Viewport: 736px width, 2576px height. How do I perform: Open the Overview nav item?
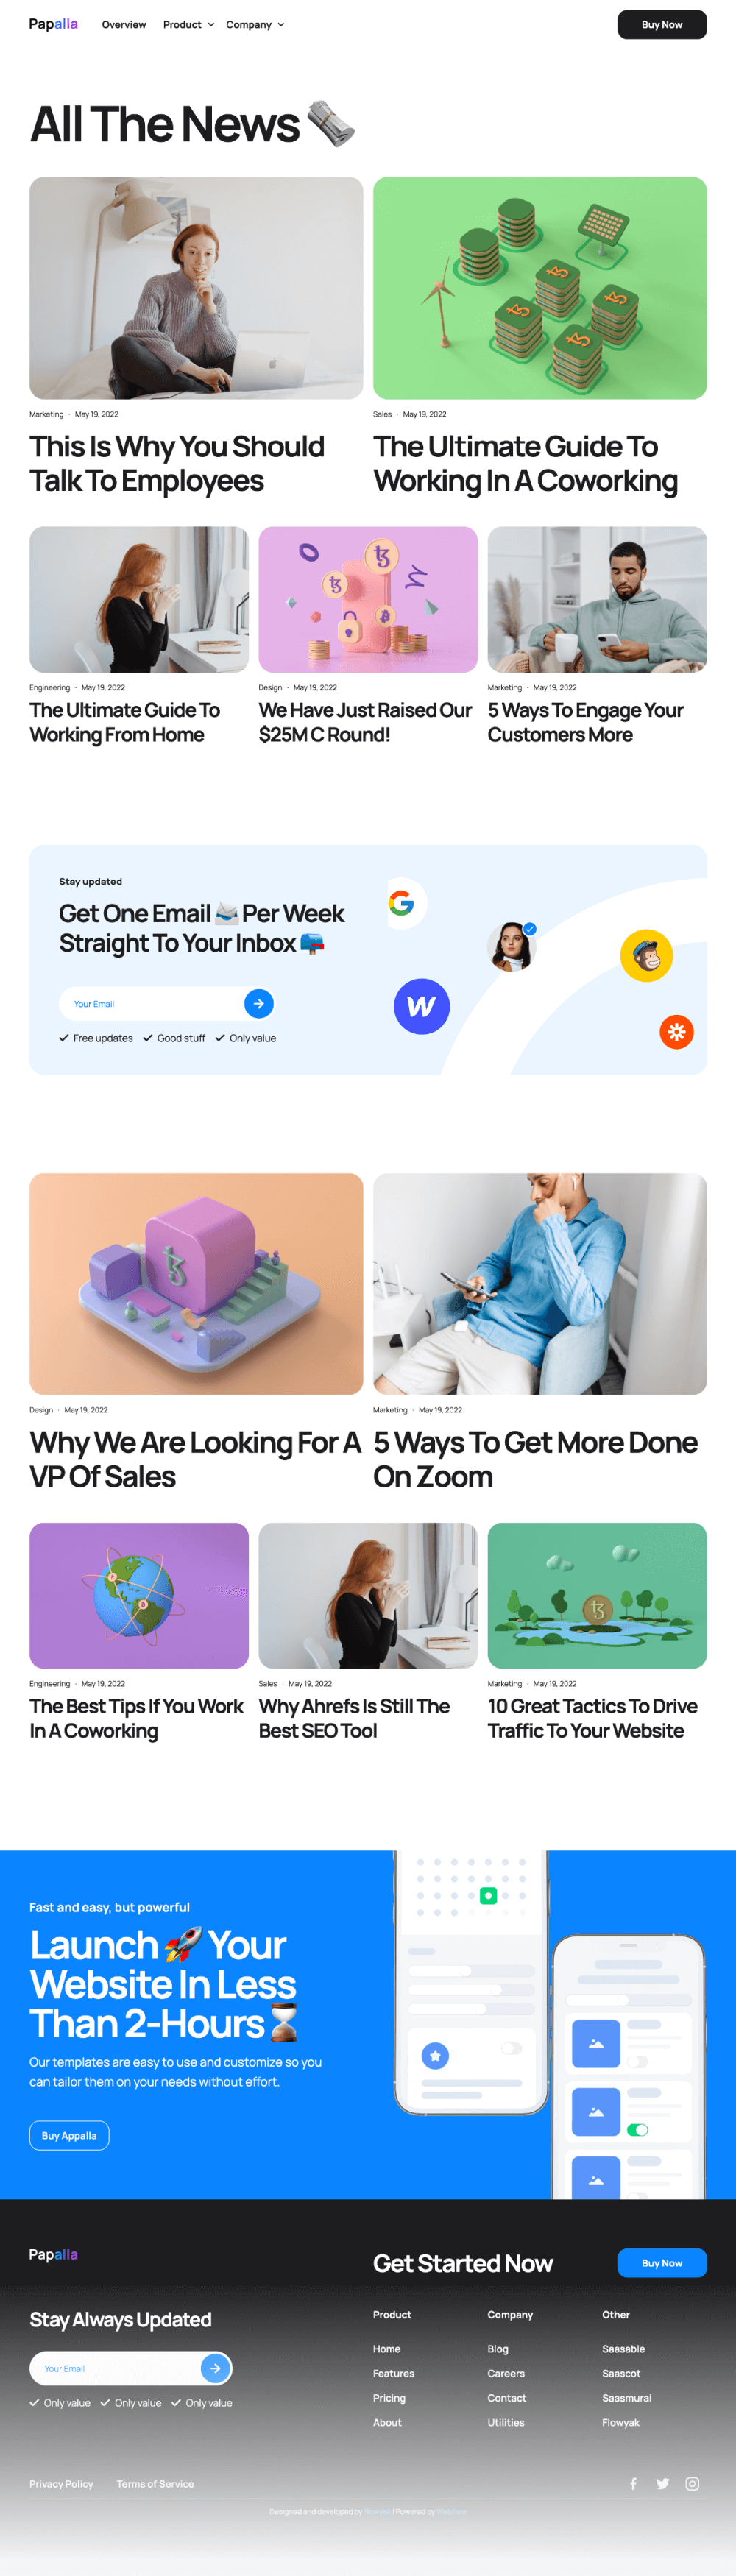coord(124,24)
